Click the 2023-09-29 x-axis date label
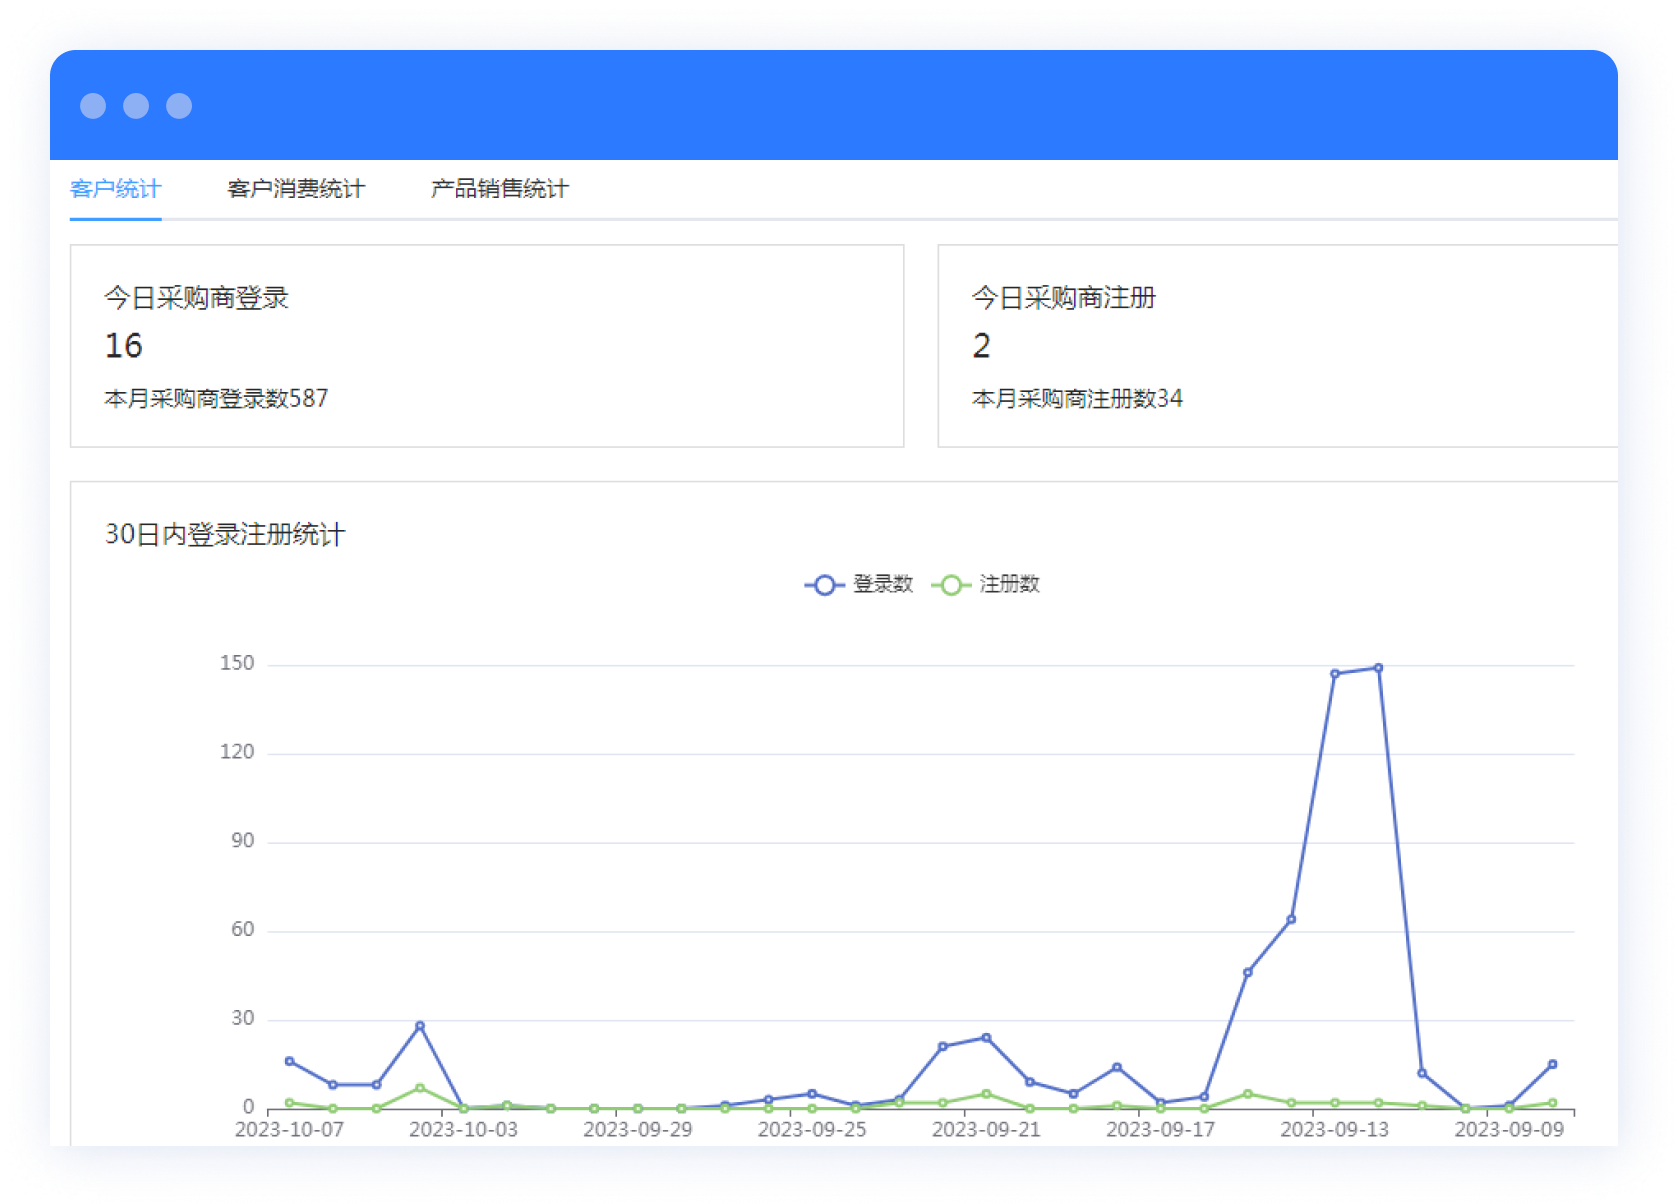This screenshot has width=1676, height=1204. tap(637, 1130)
